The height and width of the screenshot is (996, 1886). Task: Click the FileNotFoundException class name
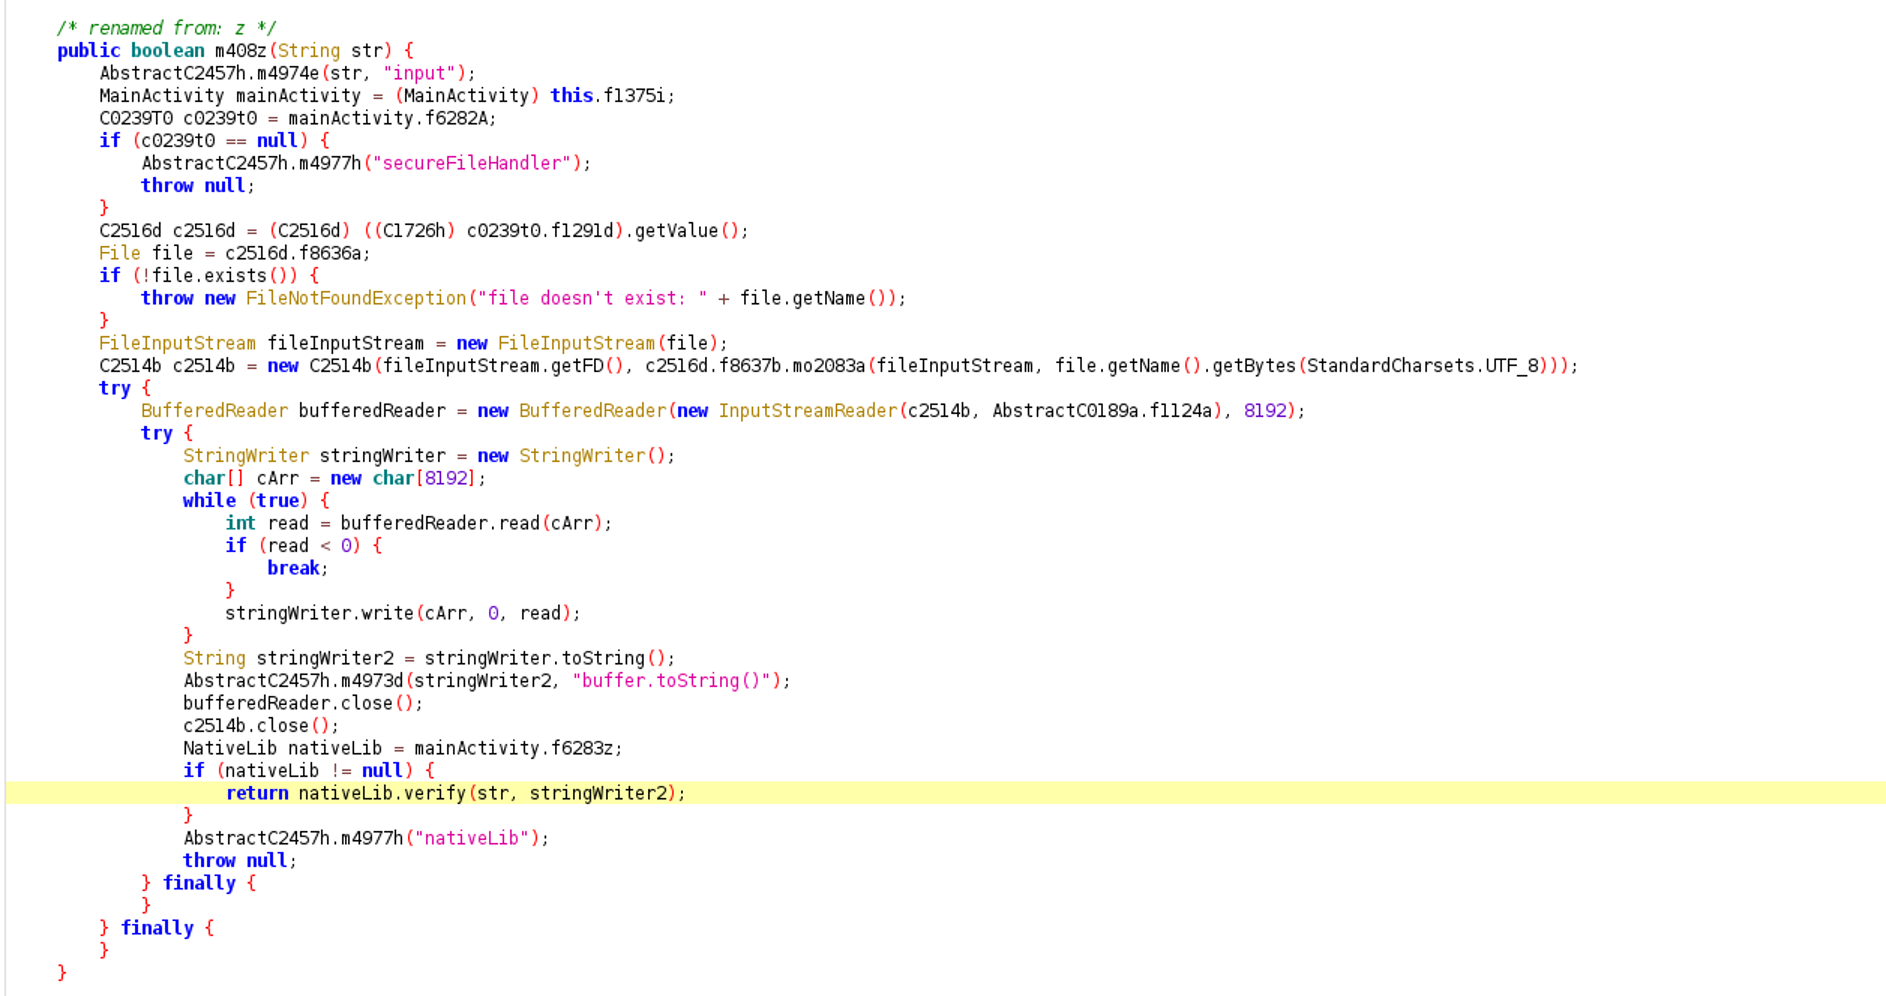pyautogui.click(x=356, y=299)
